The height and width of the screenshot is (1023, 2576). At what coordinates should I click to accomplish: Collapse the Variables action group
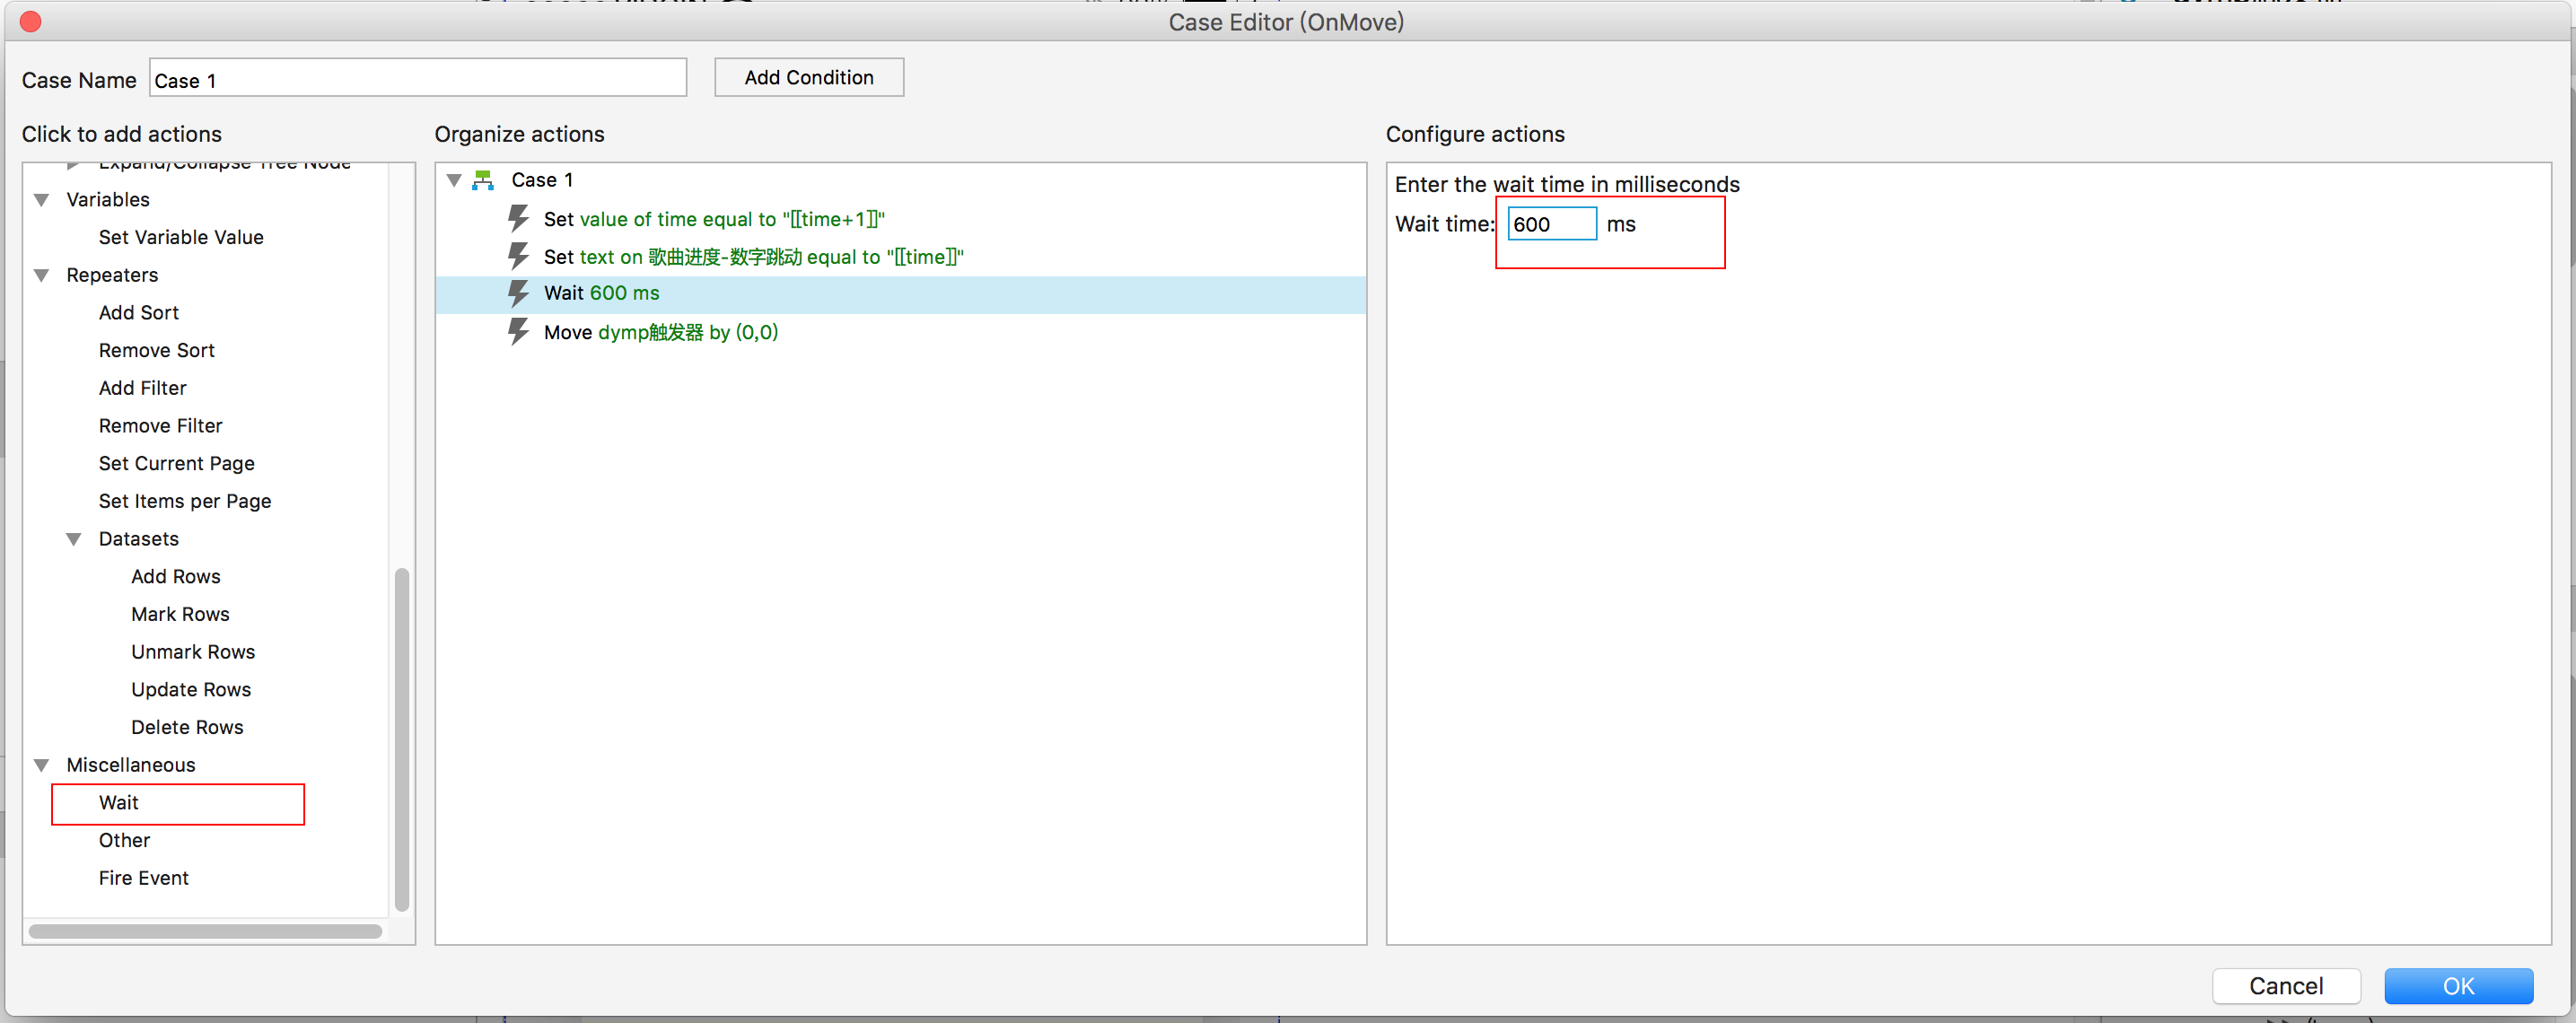(x=42, y=200)
